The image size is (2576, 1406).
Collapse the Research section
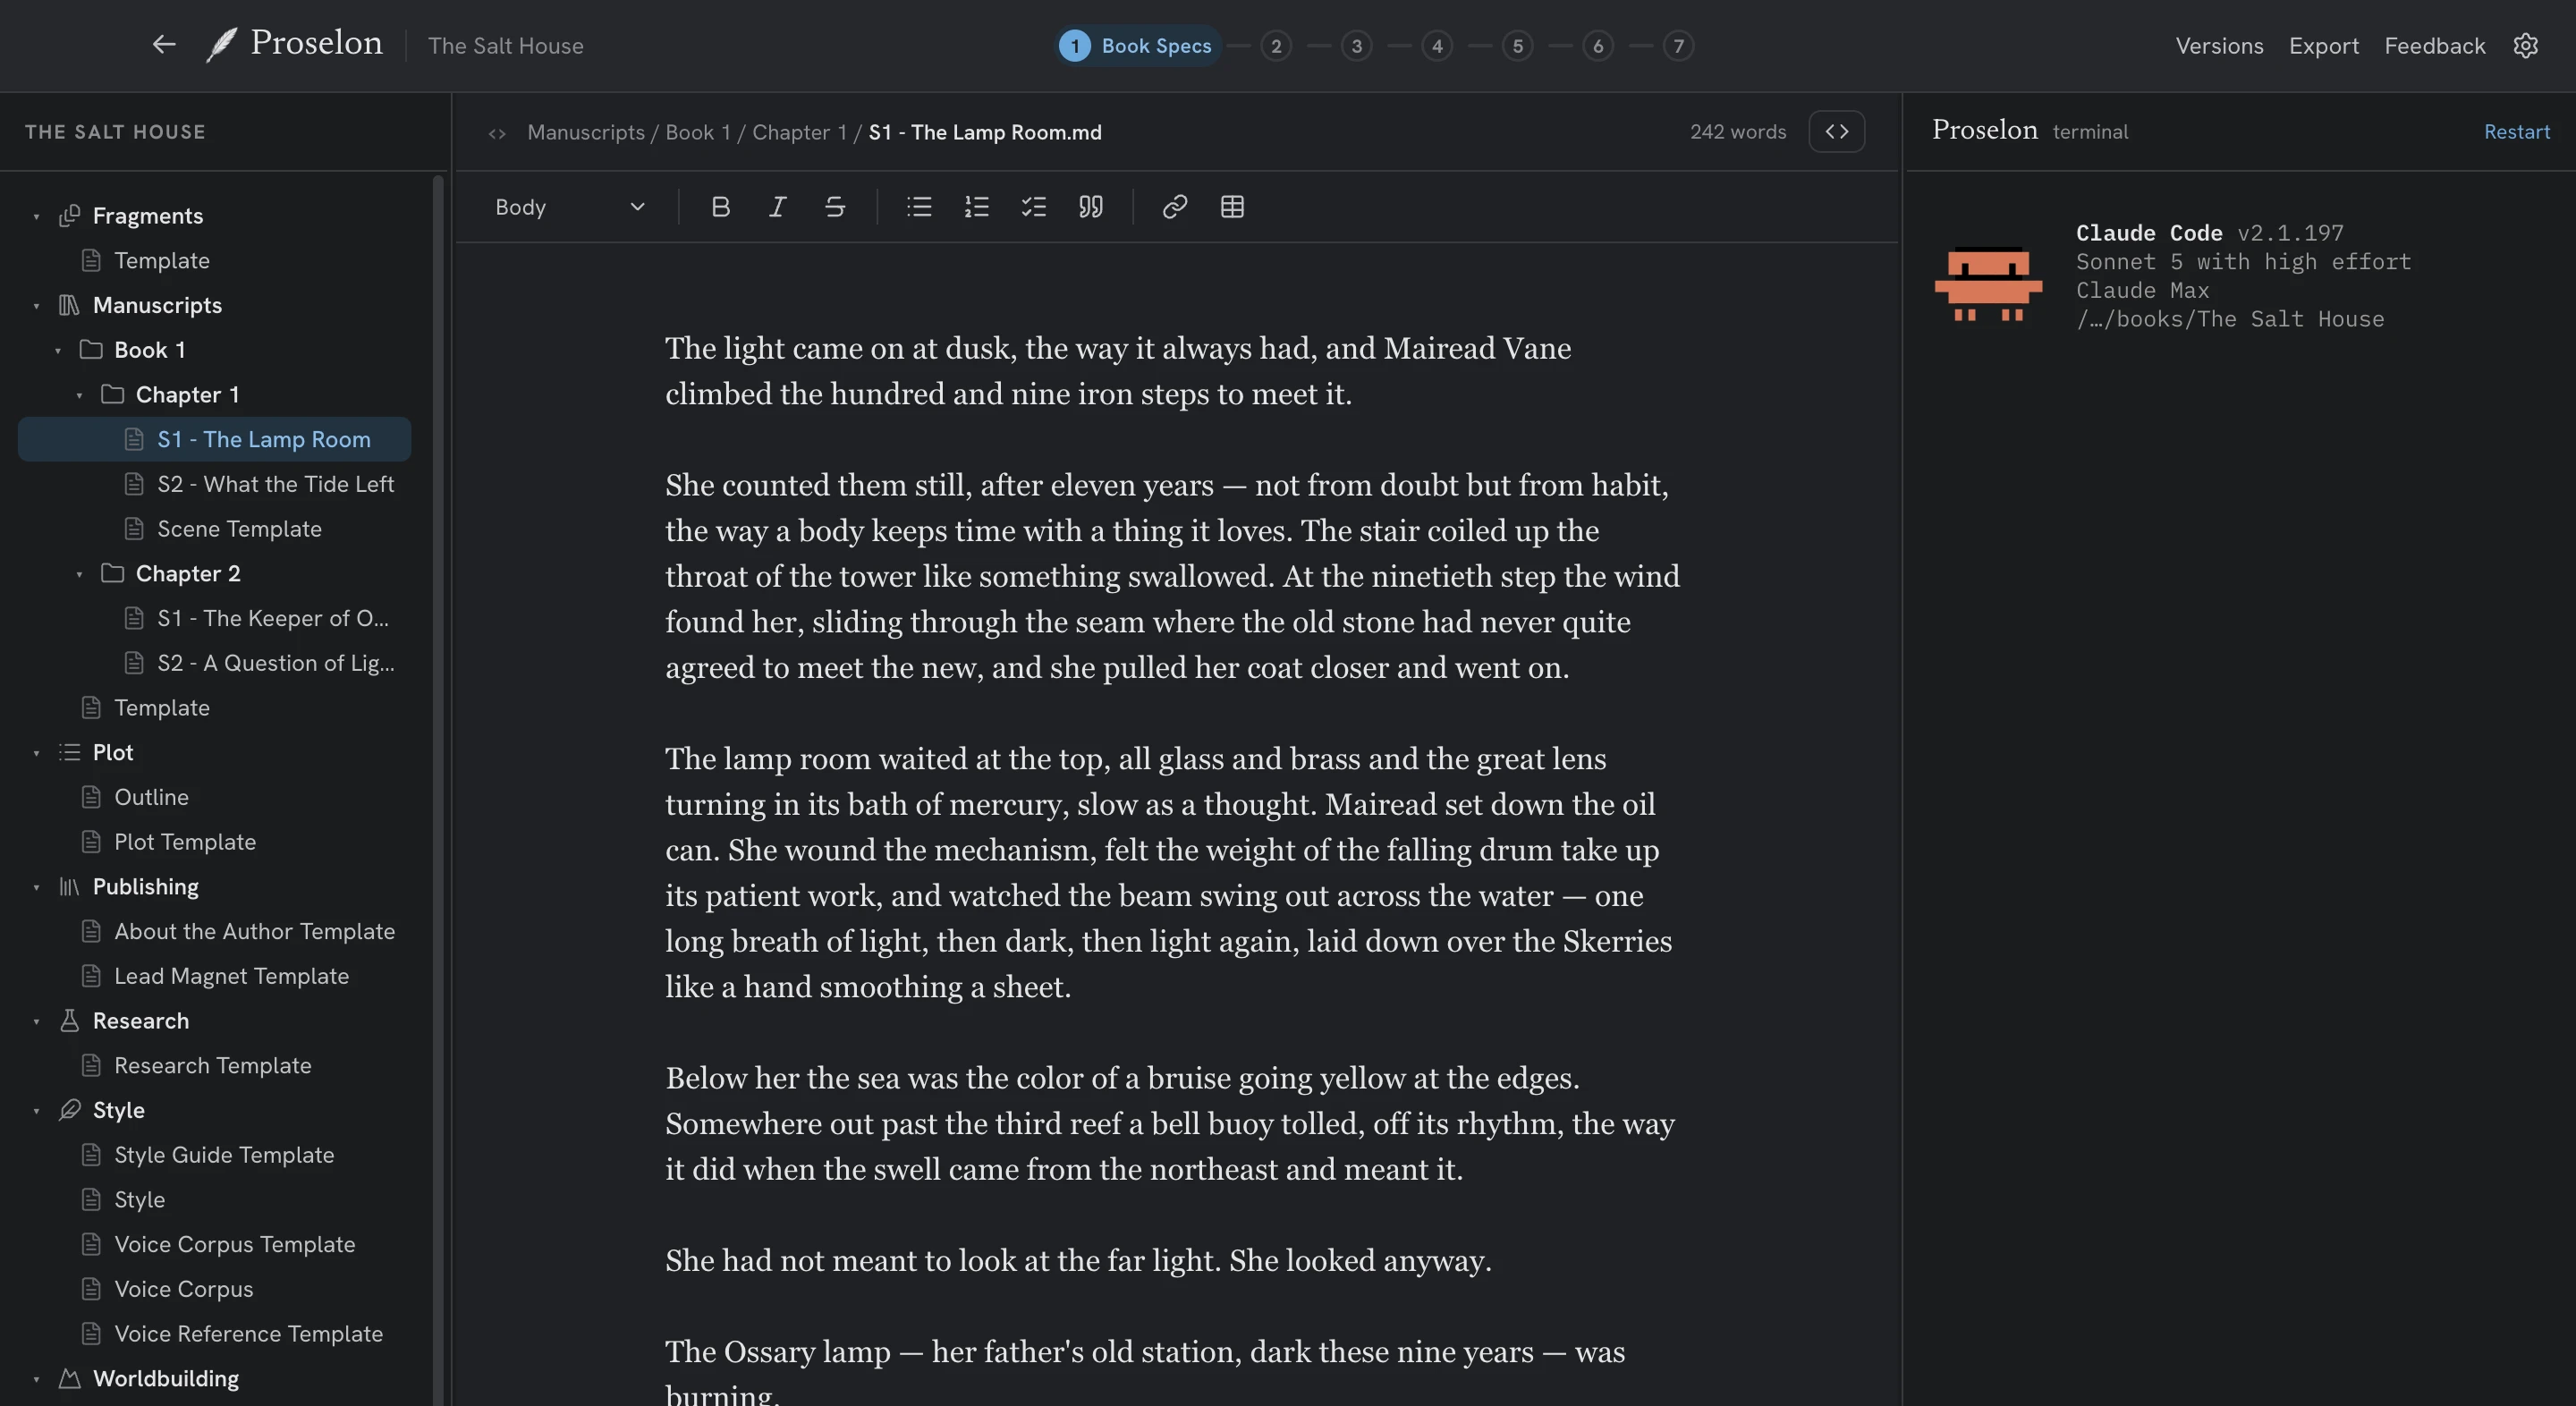pyautogui.click(x=36, y=1022)
